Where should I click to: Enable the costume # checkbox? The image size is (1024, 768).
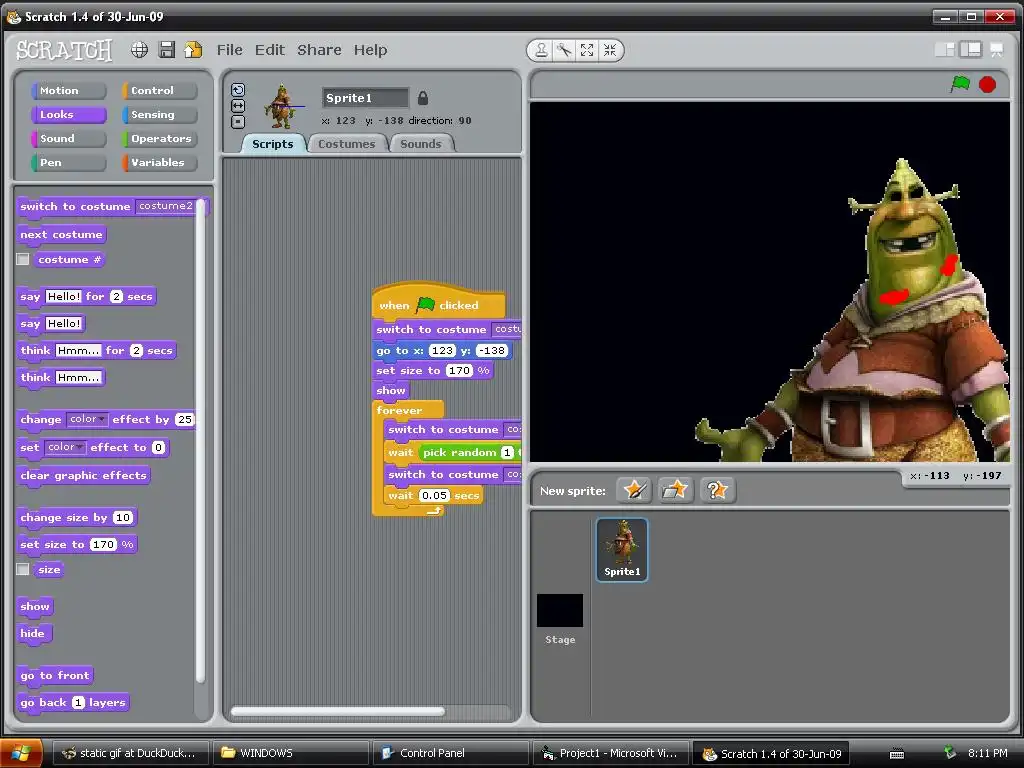[23, 259]
